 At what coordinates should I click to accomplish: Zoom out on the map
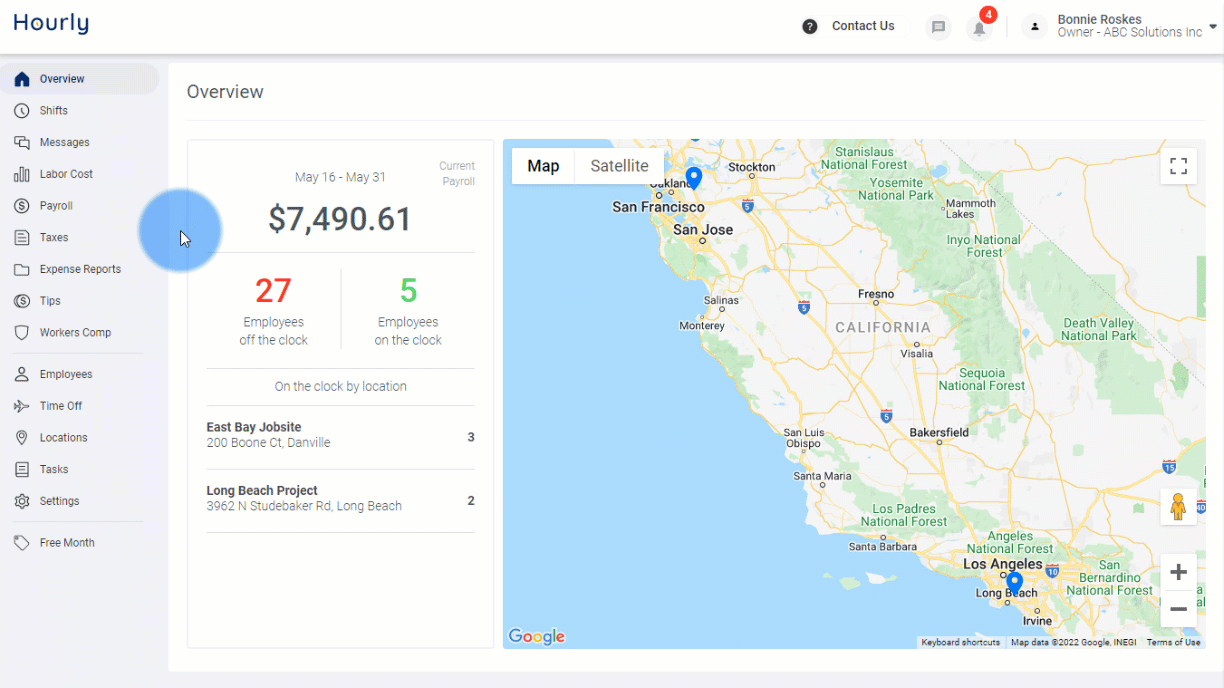point(1179,609)
